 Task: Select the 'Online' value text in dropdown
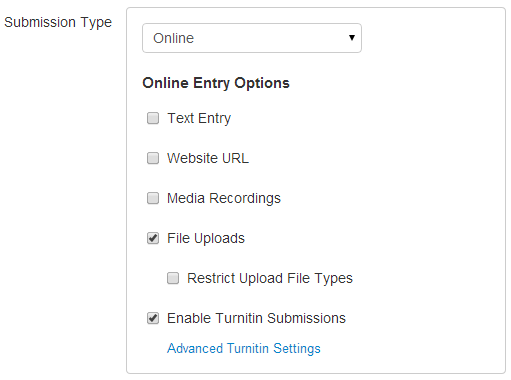click(173, 38)
